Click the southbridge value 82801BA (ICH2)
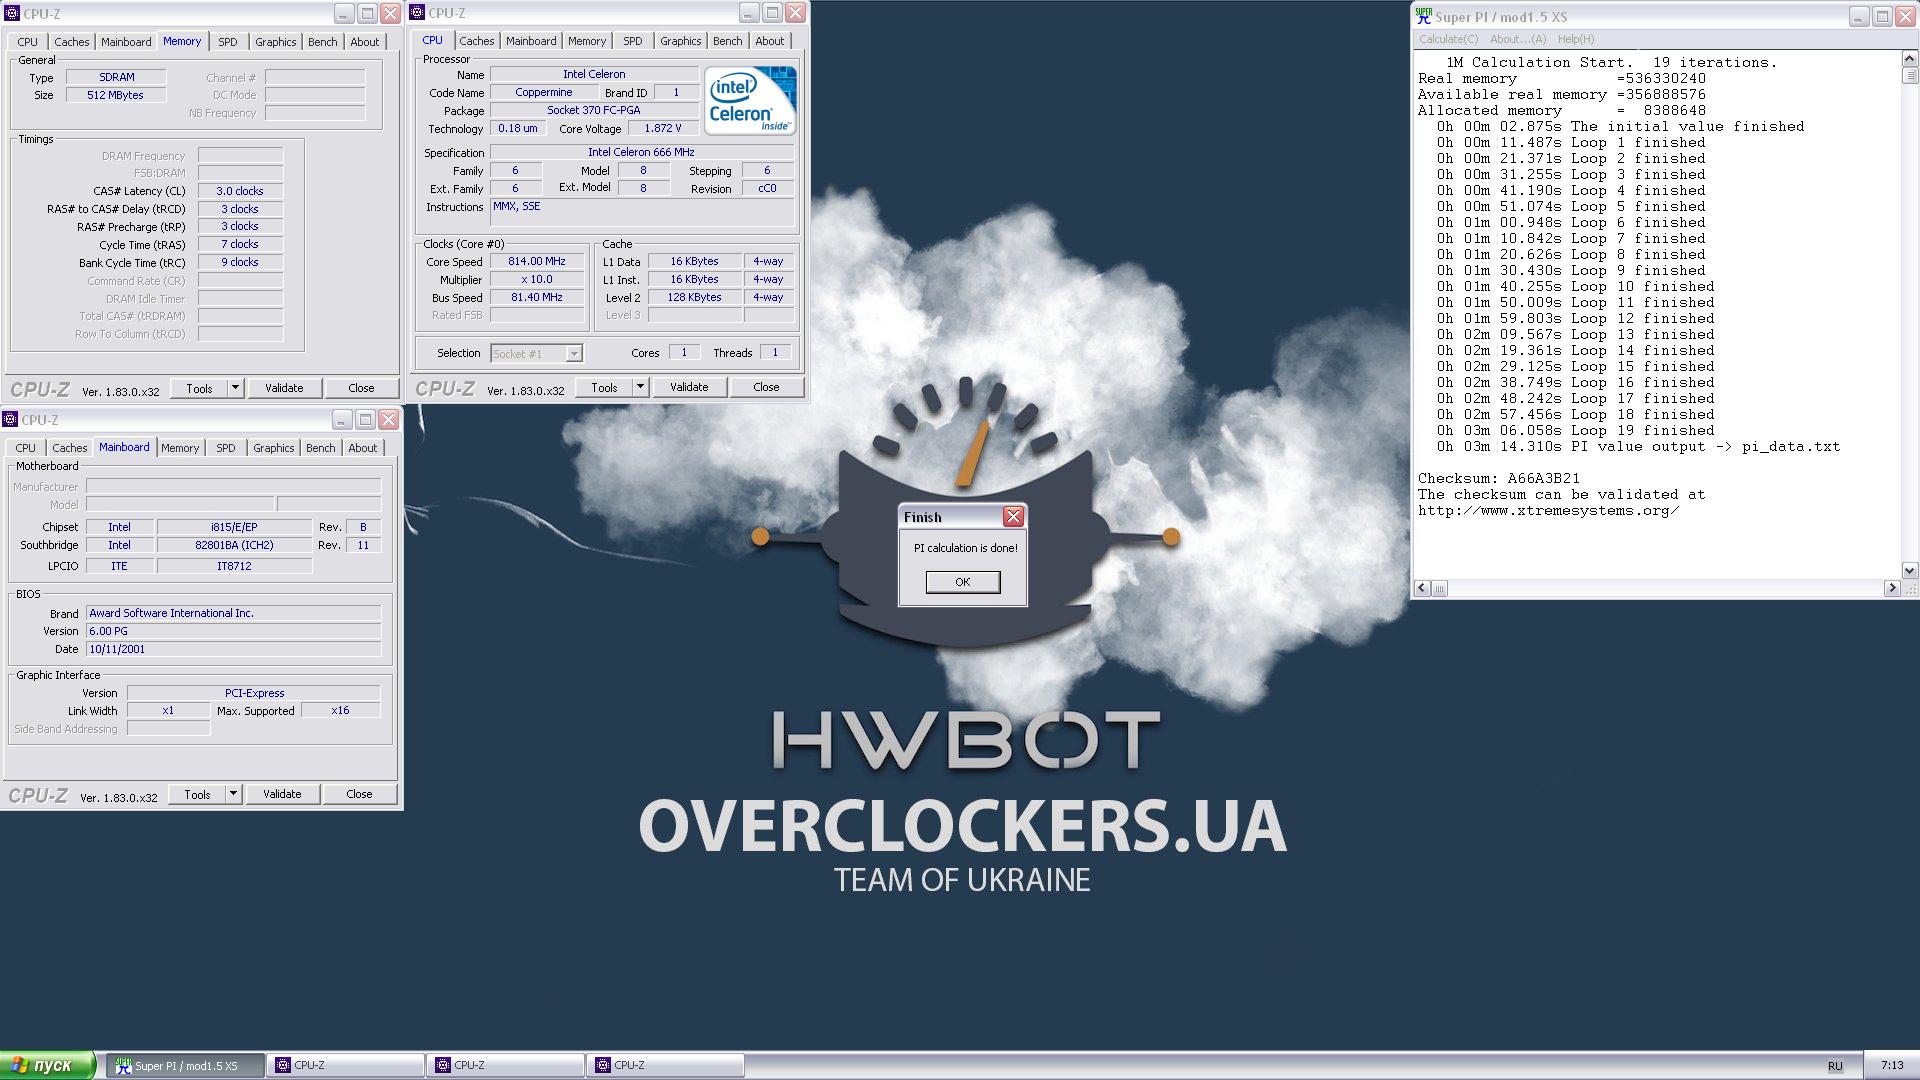Viewport: 1920px width, 1080px height. pyautogui.click(x=234, y=545)
